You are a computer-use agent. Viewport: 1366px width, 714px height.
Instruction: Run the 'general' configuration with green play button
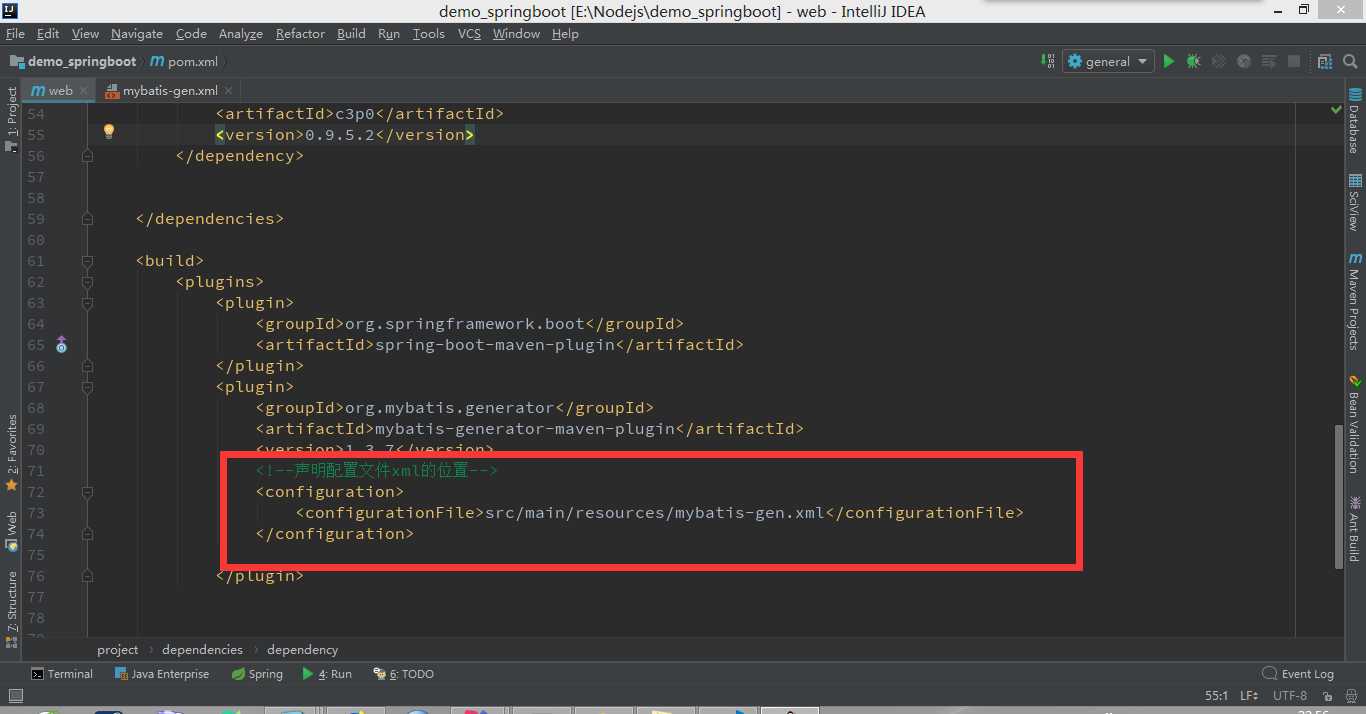pyautogui.click(x=1168, y=61)
